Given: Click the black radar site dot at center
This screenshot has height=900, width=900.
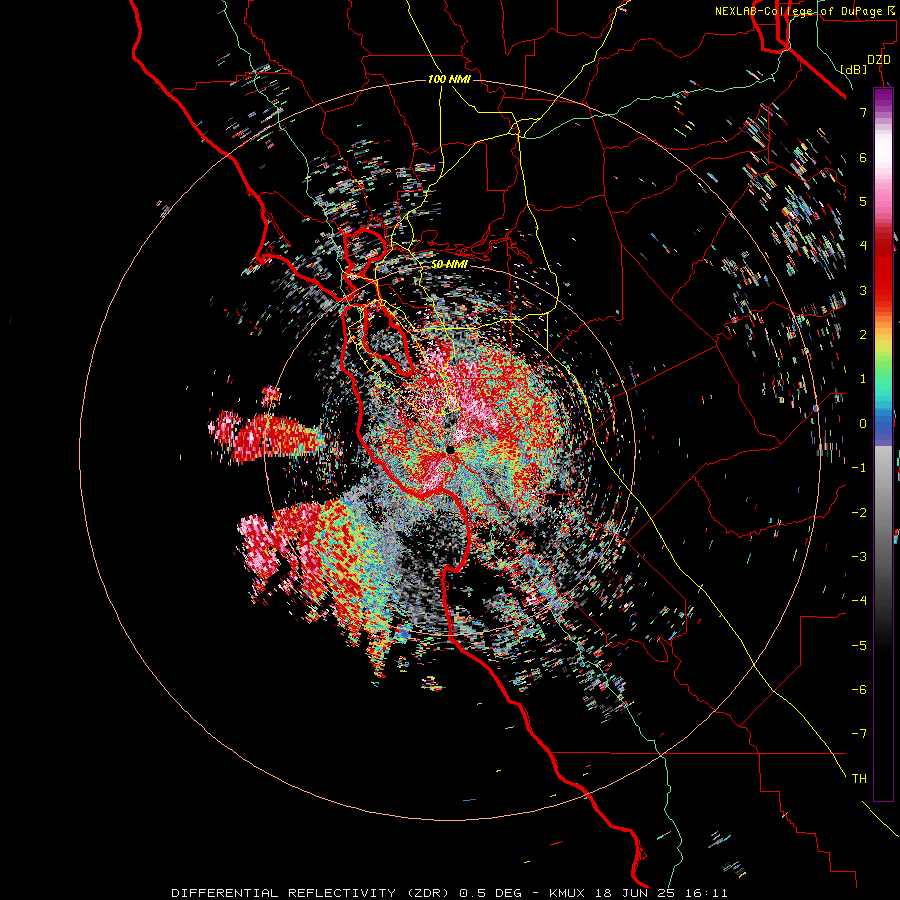Looking at the screenshot, I should (x=450, y=450).
